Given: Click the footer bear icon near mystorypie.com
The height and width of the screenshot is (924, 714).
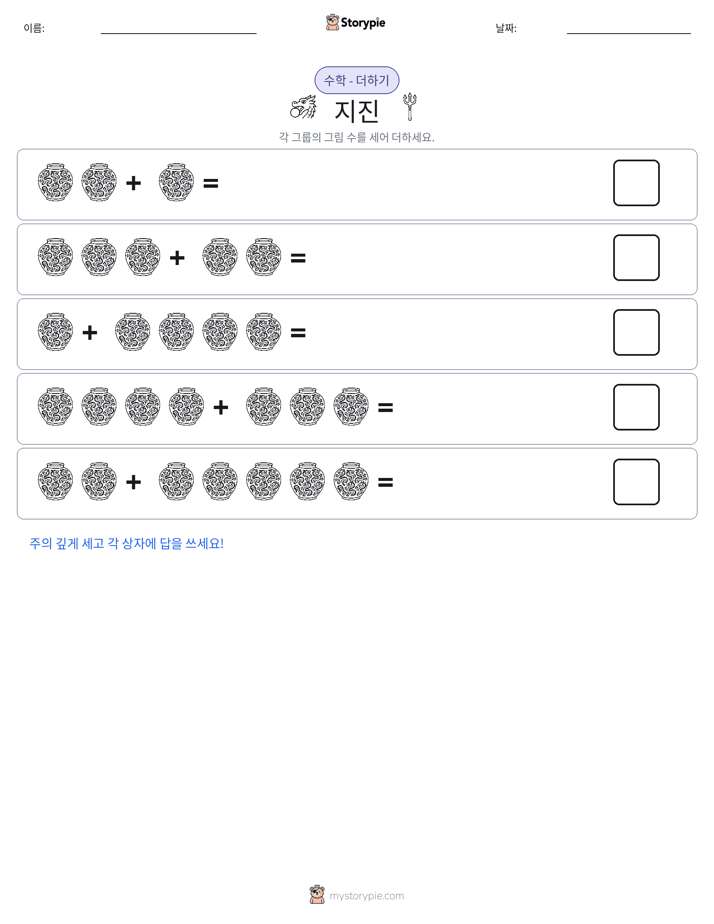Looking at the screenshot, I should (x=317, y=895).
